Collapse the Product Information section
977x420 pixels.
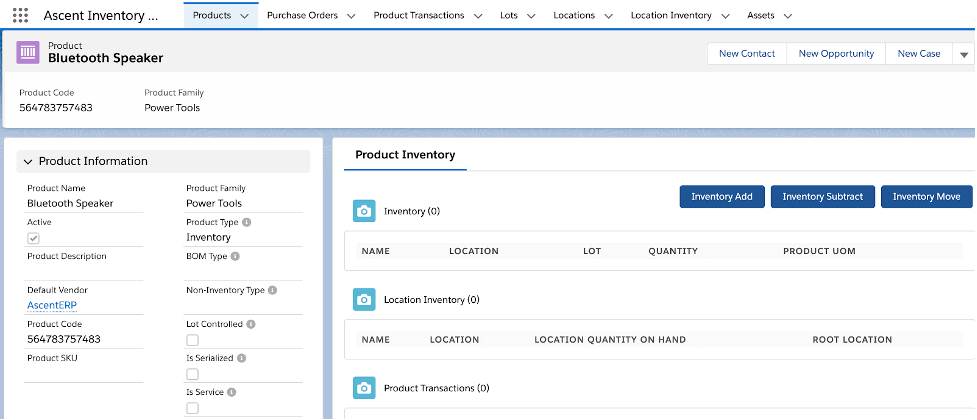28,162
